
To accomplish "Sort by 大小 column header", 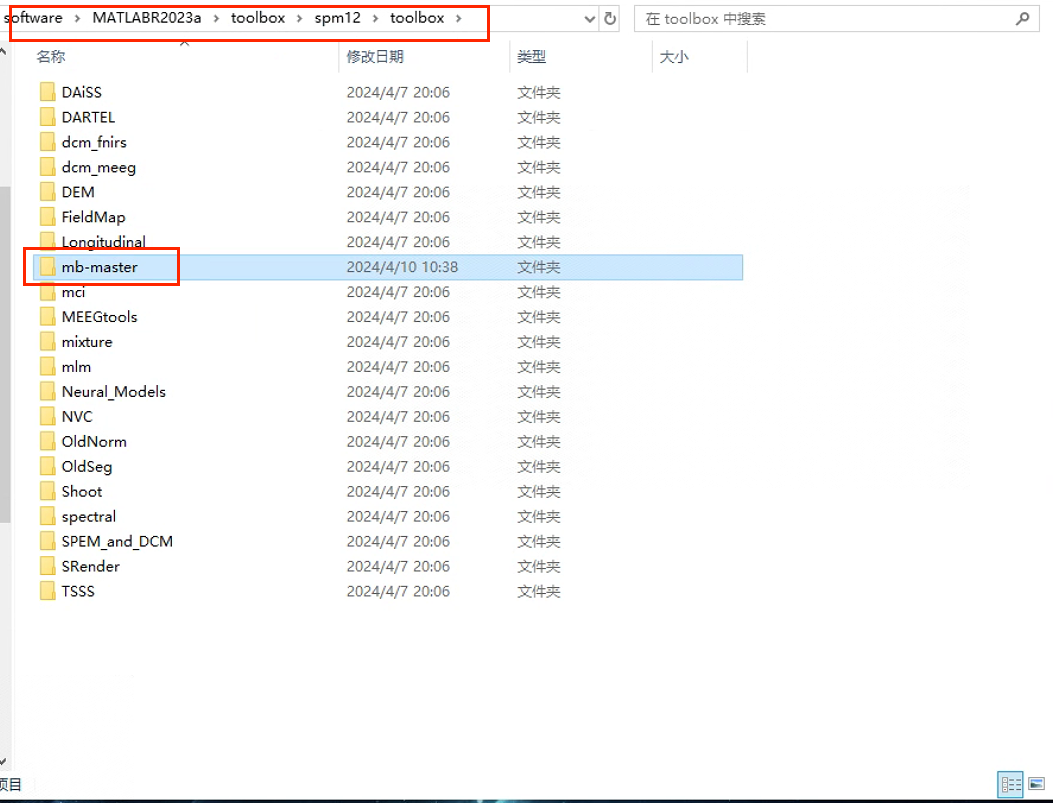I will click(674, 56).
